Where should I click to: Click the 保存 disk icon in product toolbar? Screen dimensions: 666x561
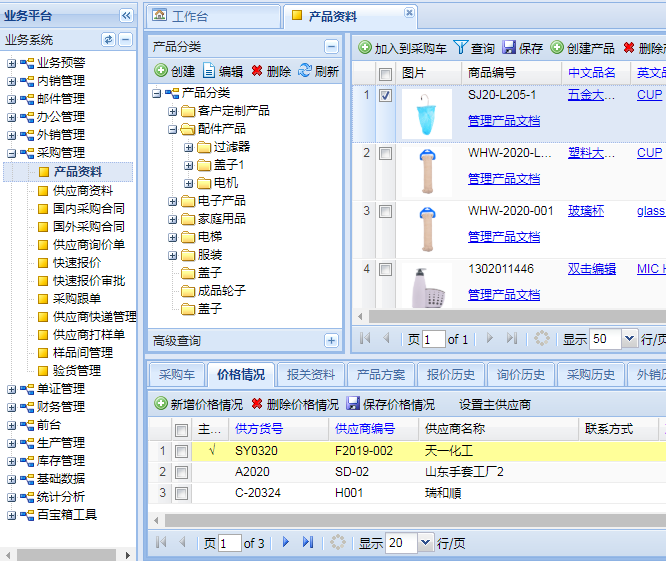509,47
